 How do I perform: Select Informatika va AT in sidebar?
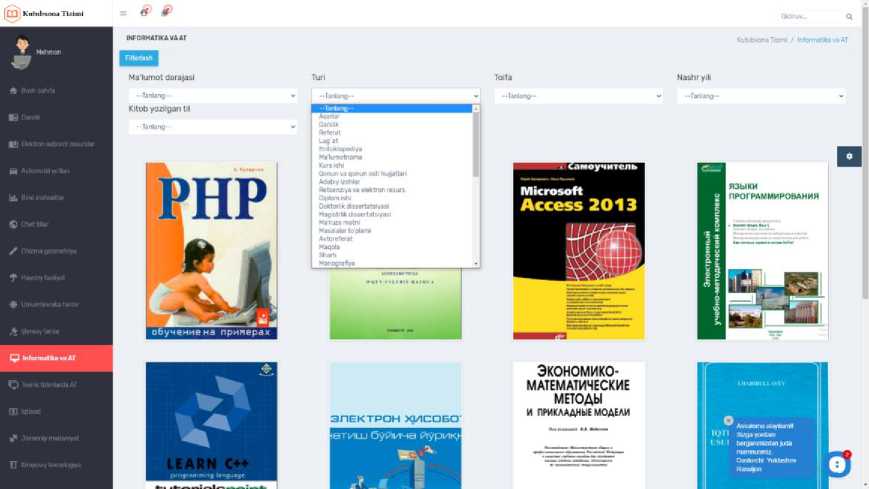click(56, 358)
